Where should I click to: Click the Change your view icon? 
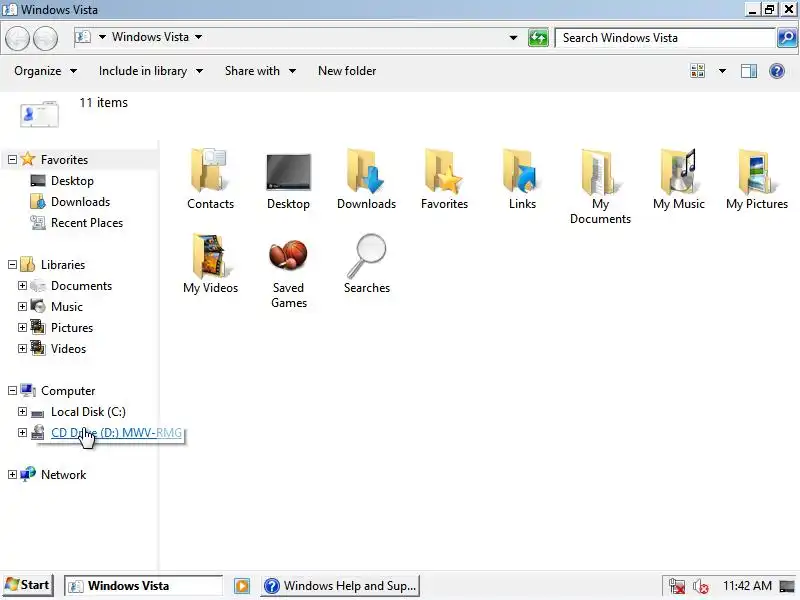click(697, 71)
